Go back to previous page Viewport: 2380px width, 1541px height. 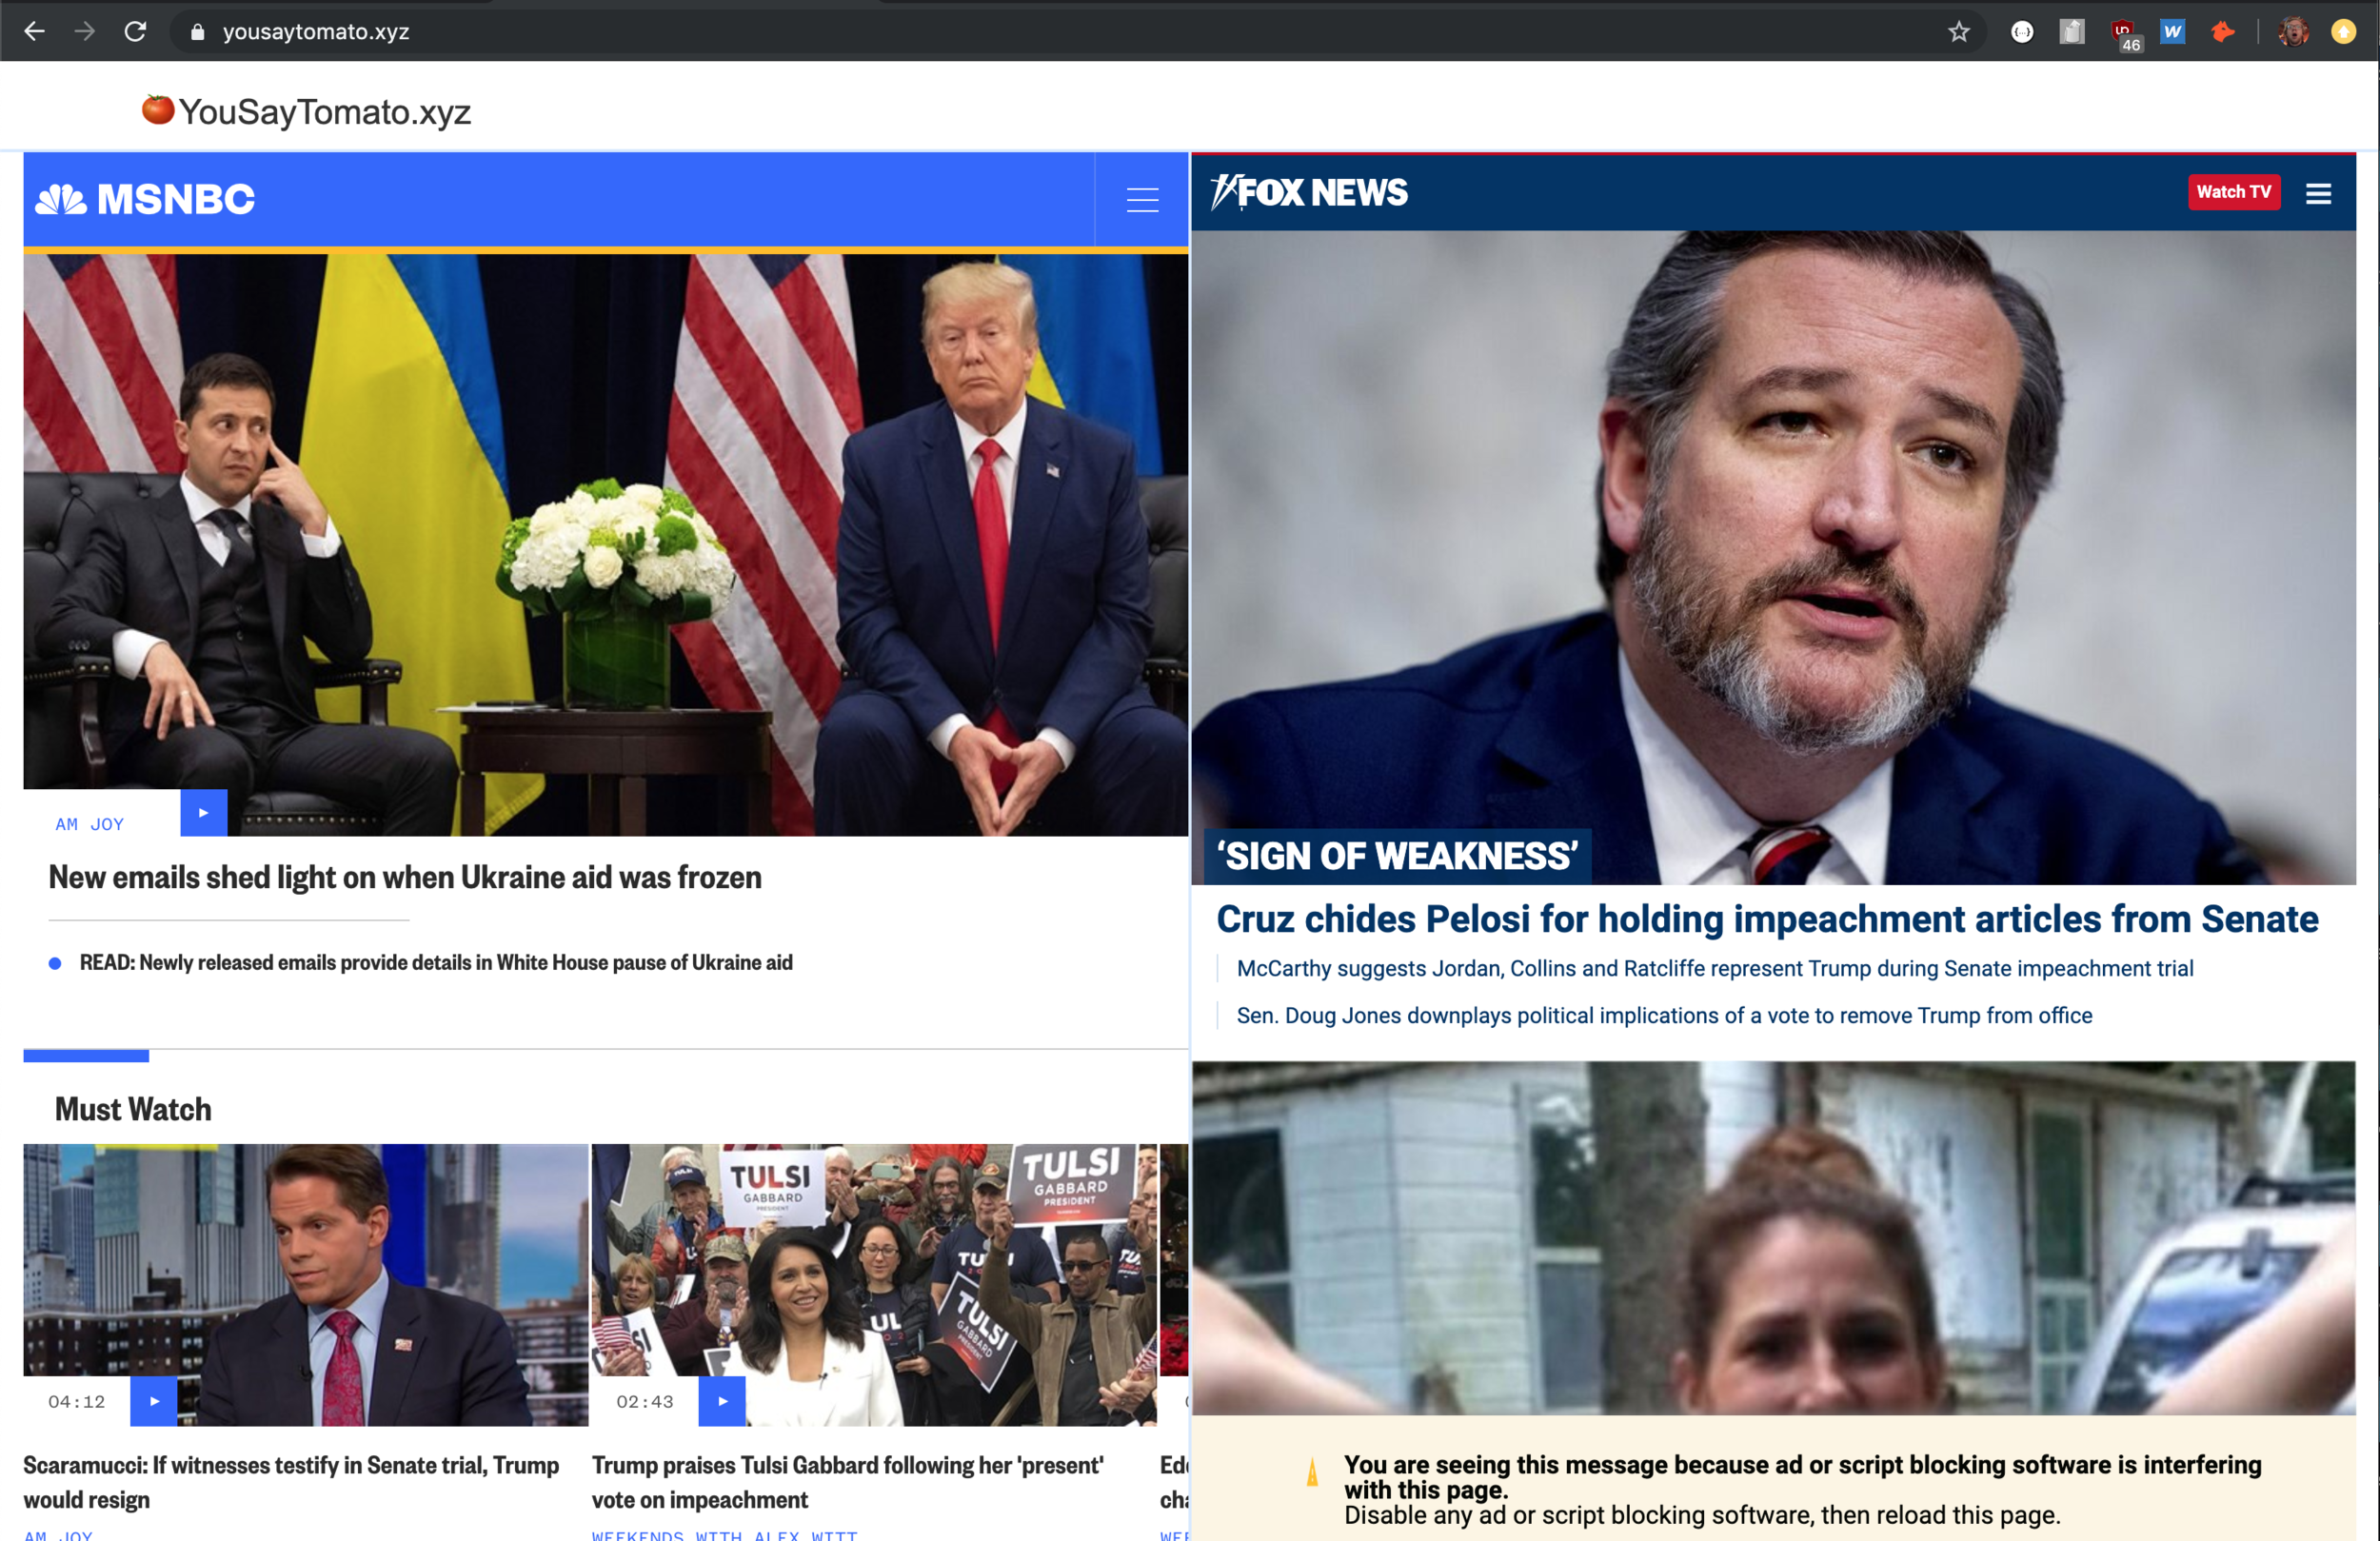(34, 32)
